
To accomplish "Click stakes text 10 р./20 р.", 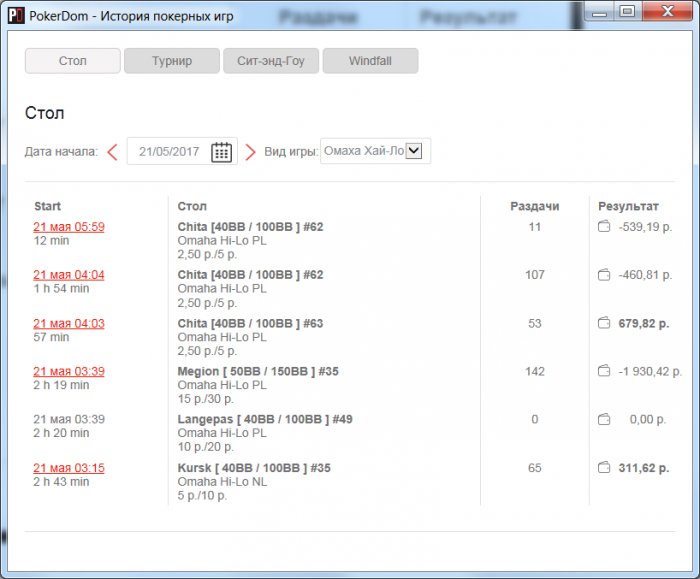I will tap(206, 447).
